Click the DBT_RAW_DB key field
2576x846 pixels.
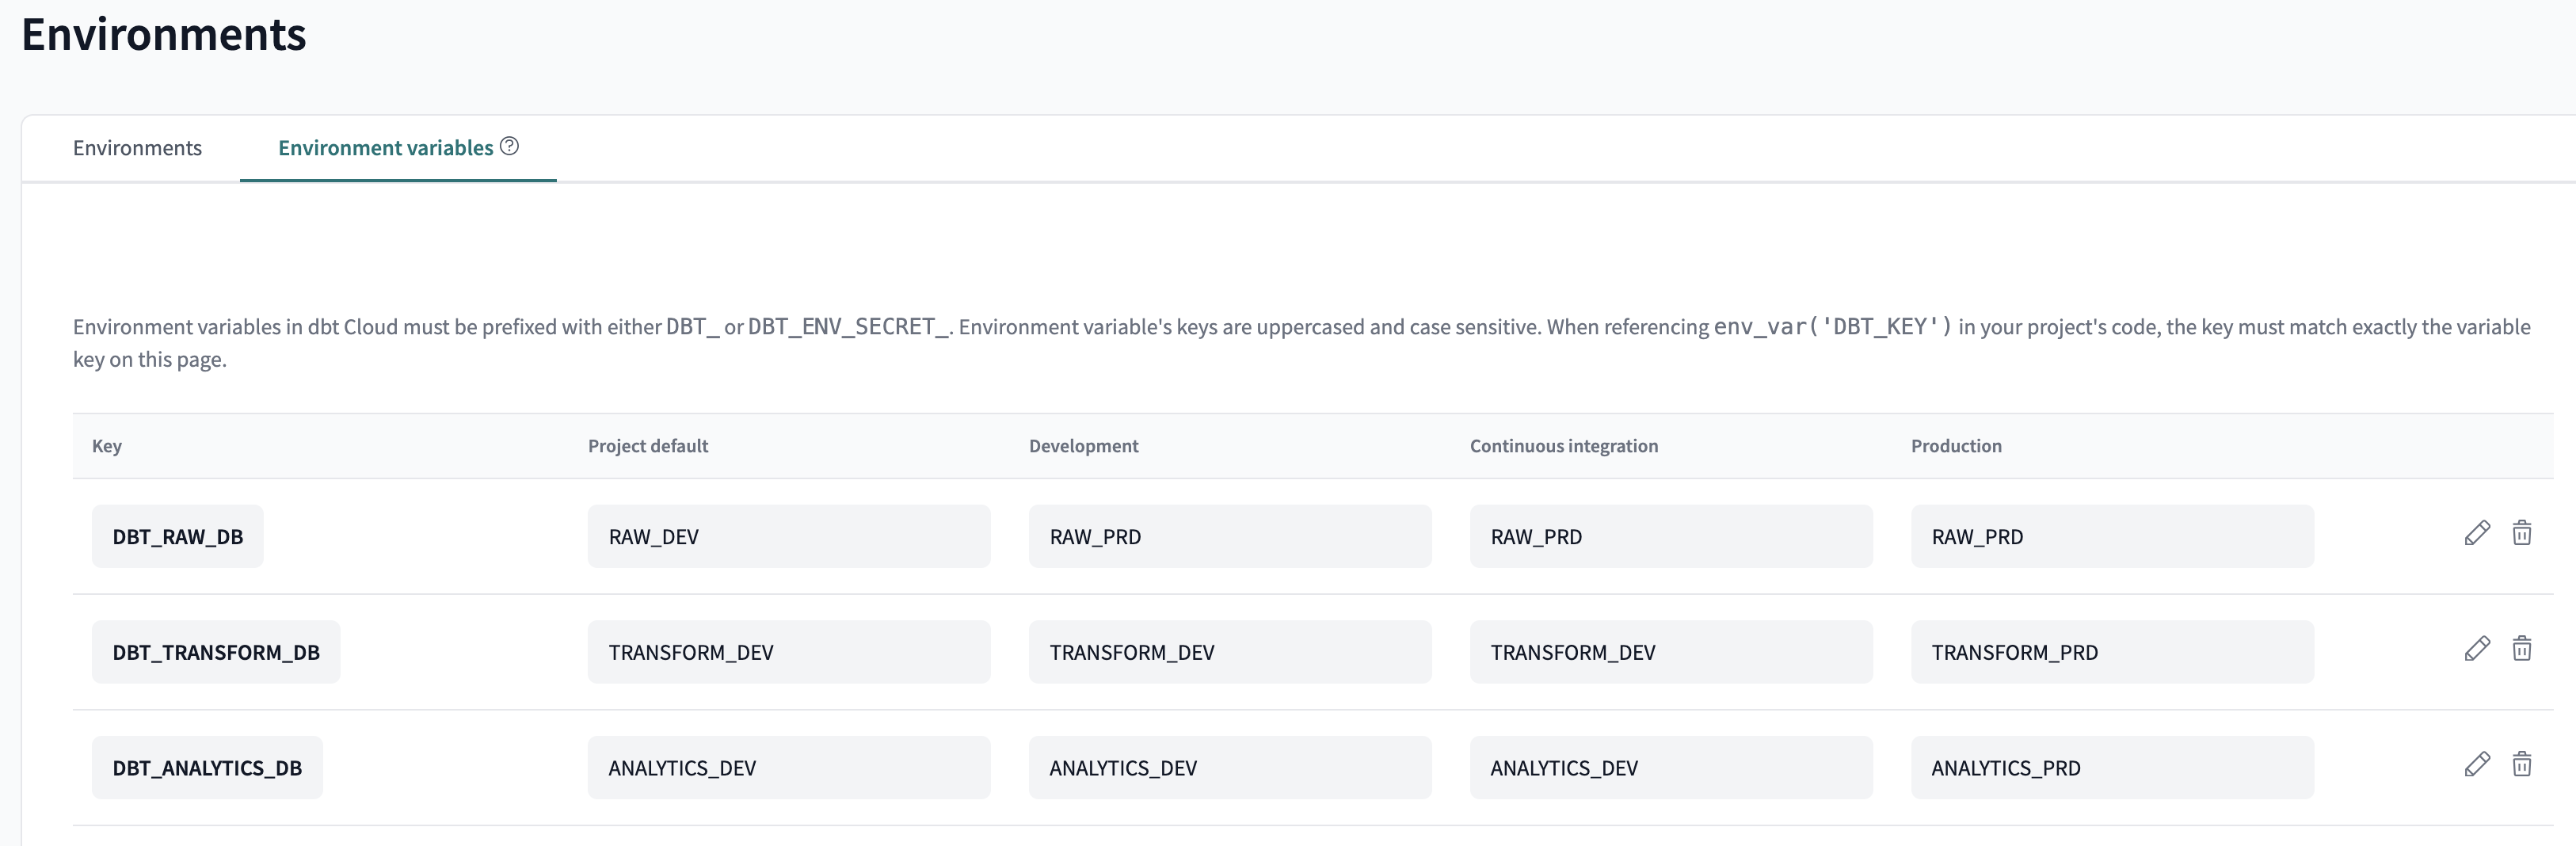tap(178, 536)
